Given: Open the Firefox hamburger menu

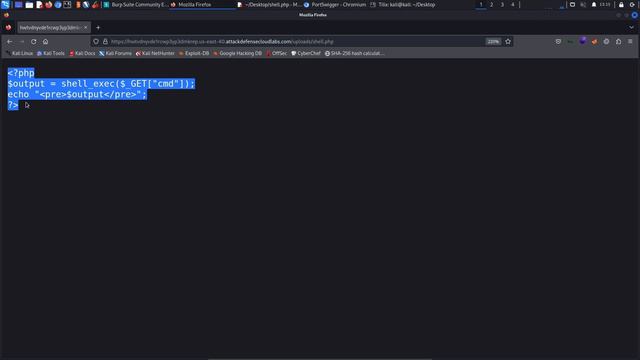Looking at the screenshot, I should 630,41.
